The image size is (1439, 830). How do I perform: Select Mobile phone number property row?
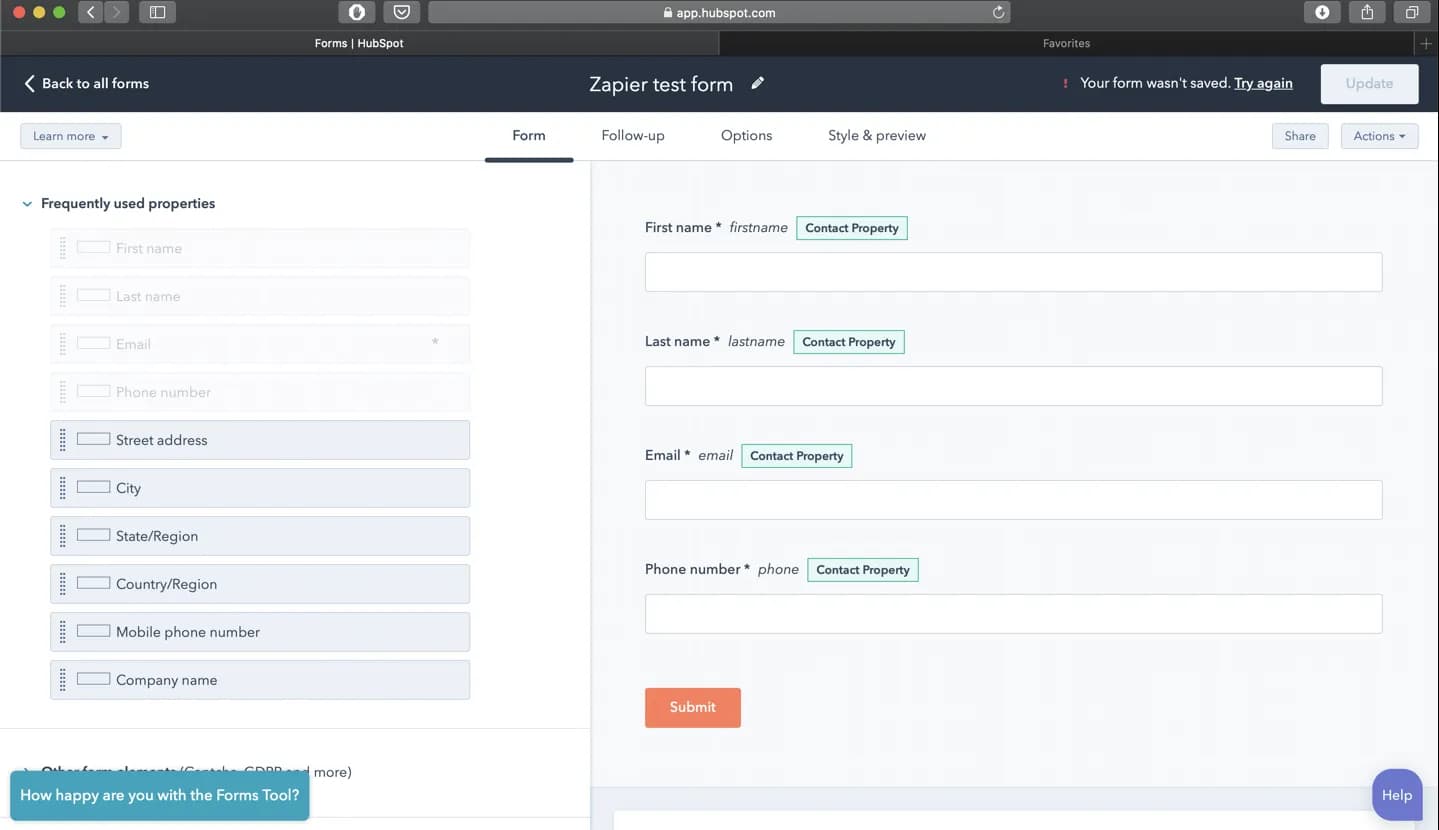[260, 632]
